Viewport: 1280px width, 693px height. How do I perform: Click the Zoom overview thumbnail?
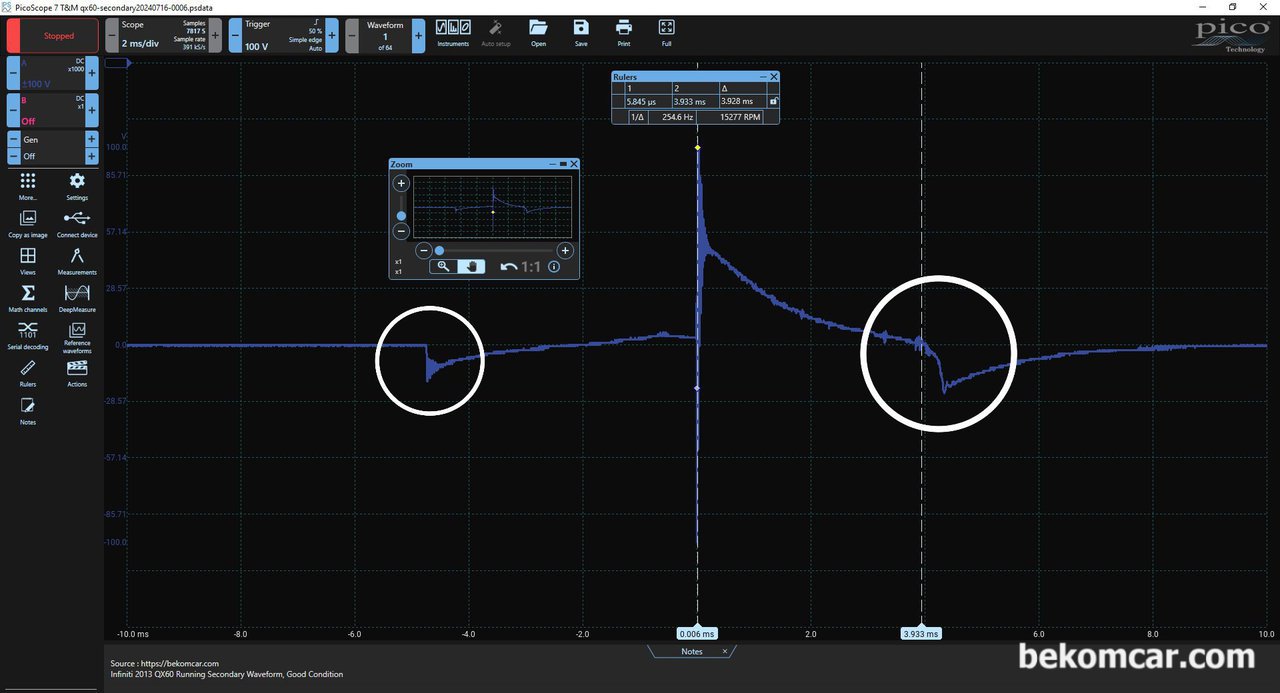coord(493,208)
